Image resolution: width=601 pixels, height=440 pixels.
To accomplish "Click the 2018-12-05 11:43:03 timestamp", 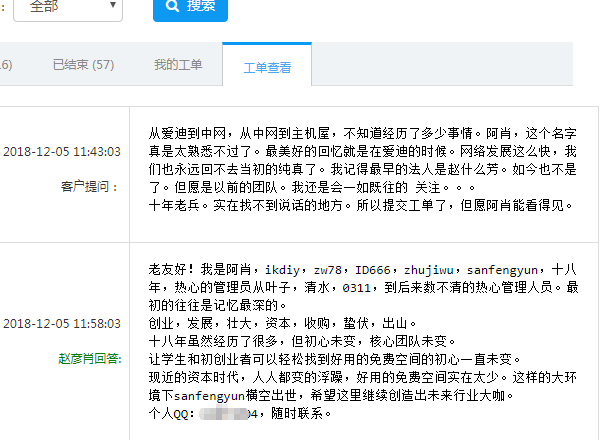I will [x=61, y=152].
